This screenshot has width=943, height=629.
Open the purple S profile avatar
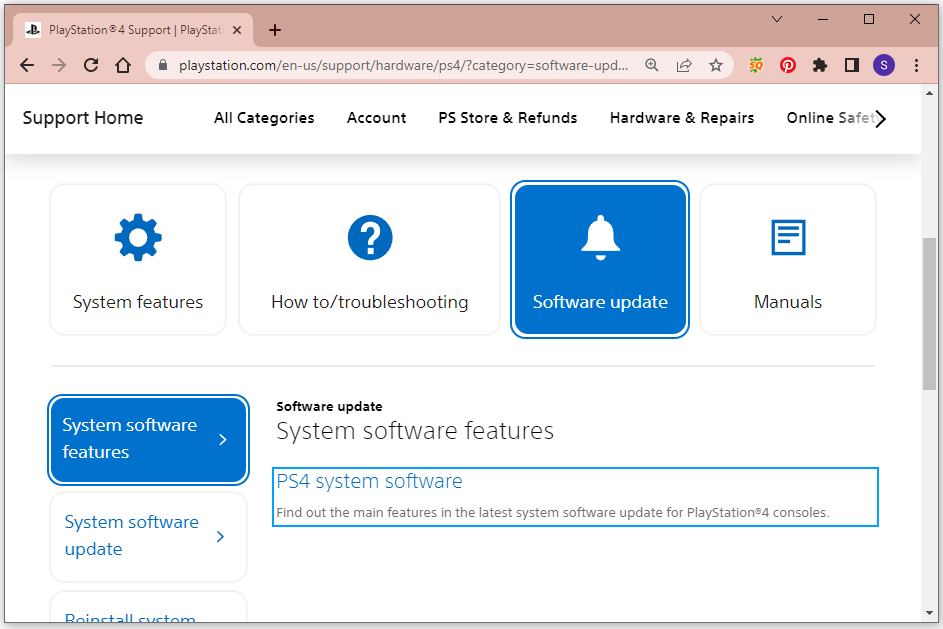click(x=884, y=65)
